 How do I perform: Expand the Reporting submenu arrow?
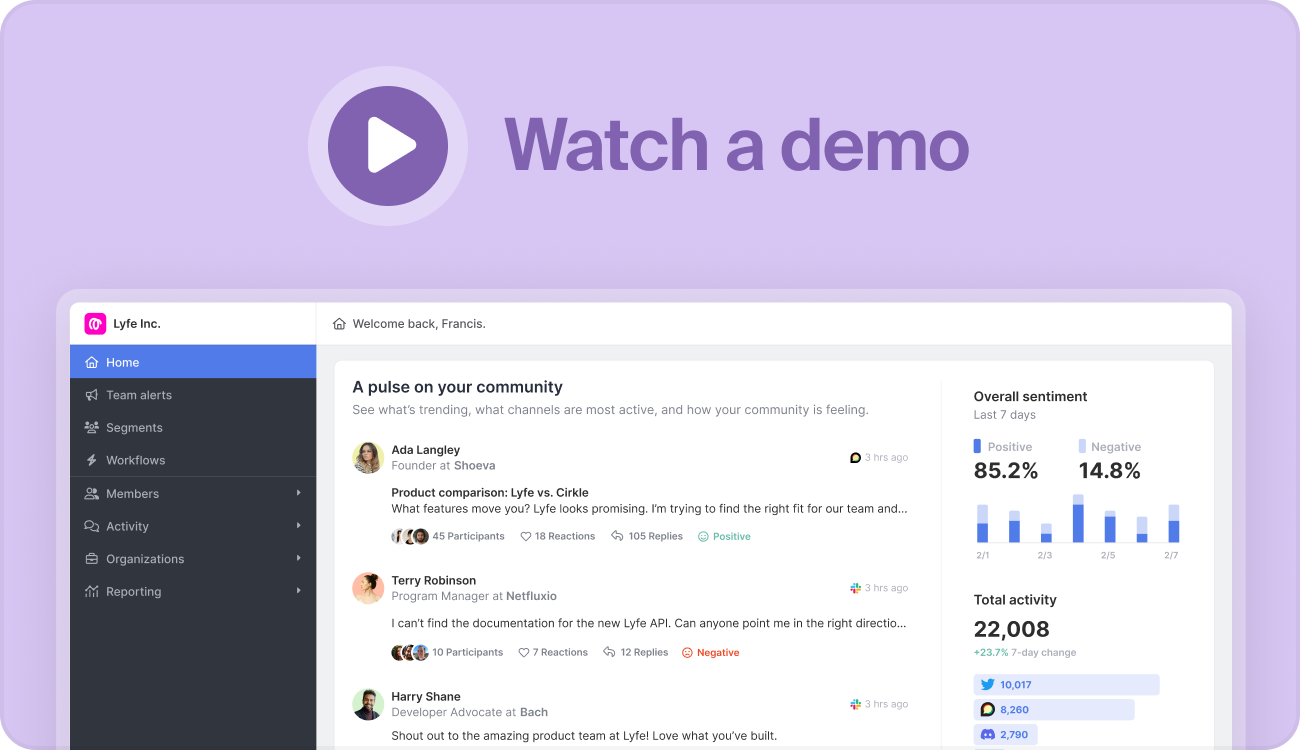pos(298,591)
